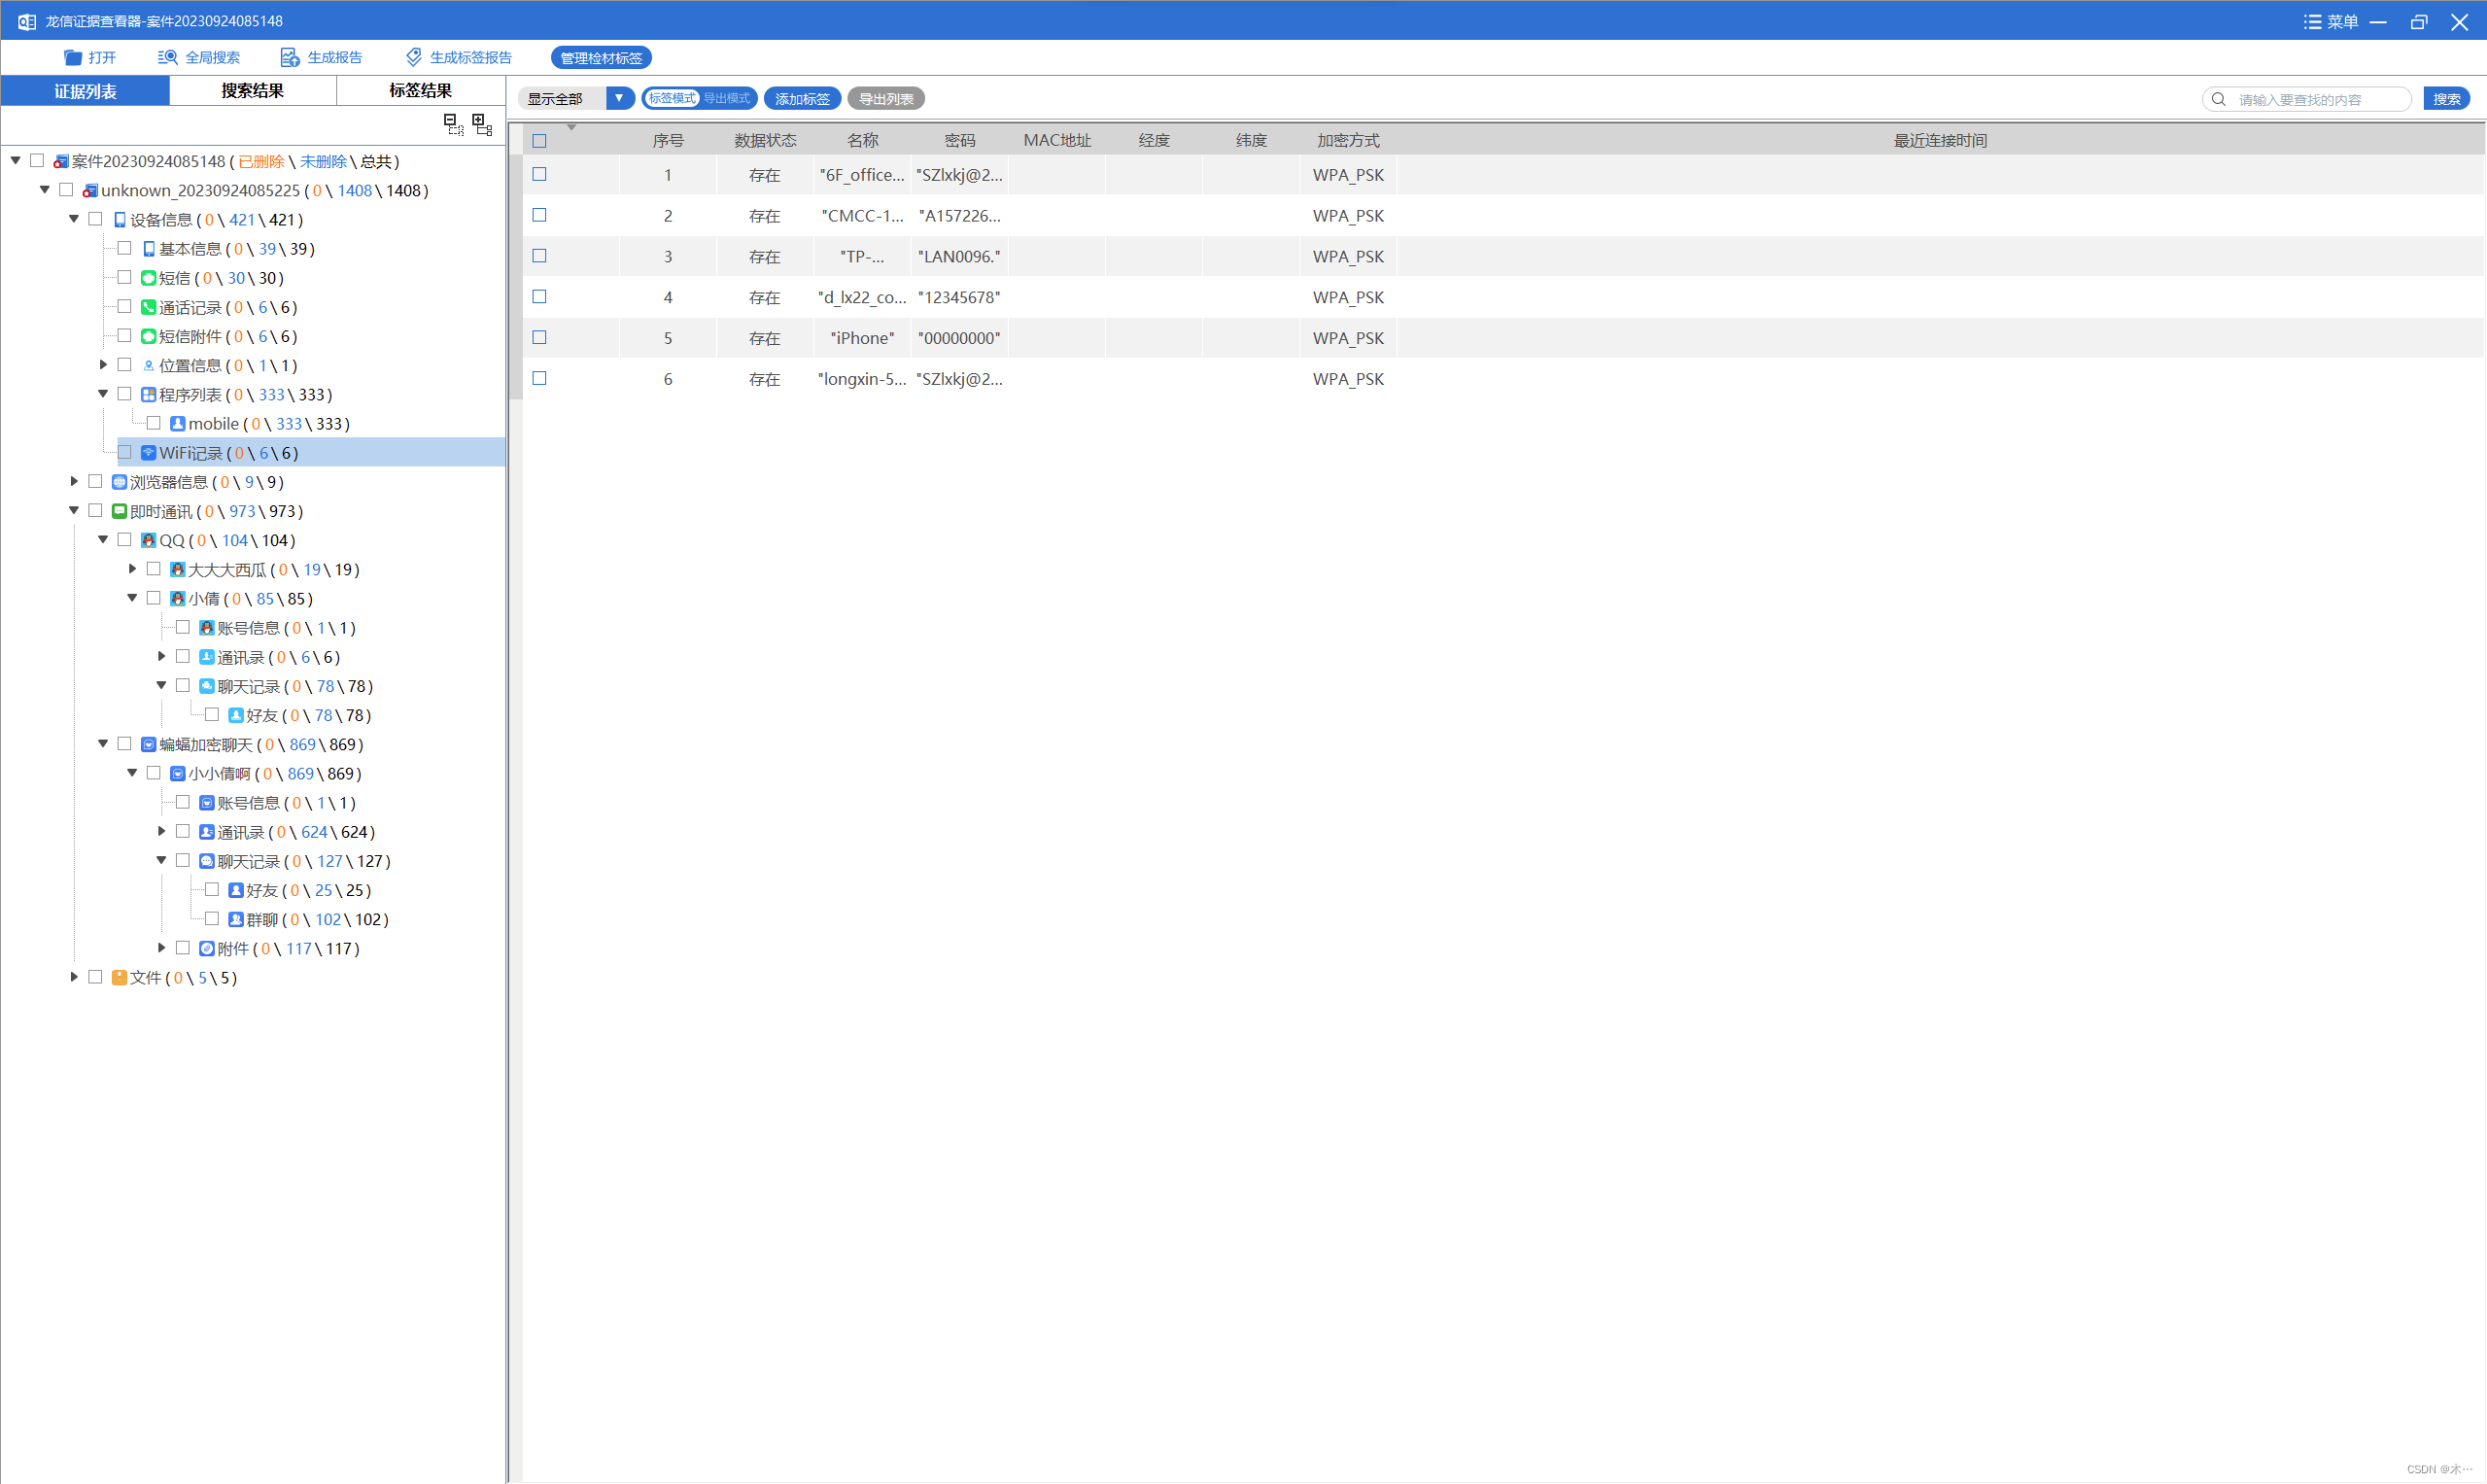Switch to 搜索结果 tab
The image size is (2487, 1484).
252,90
